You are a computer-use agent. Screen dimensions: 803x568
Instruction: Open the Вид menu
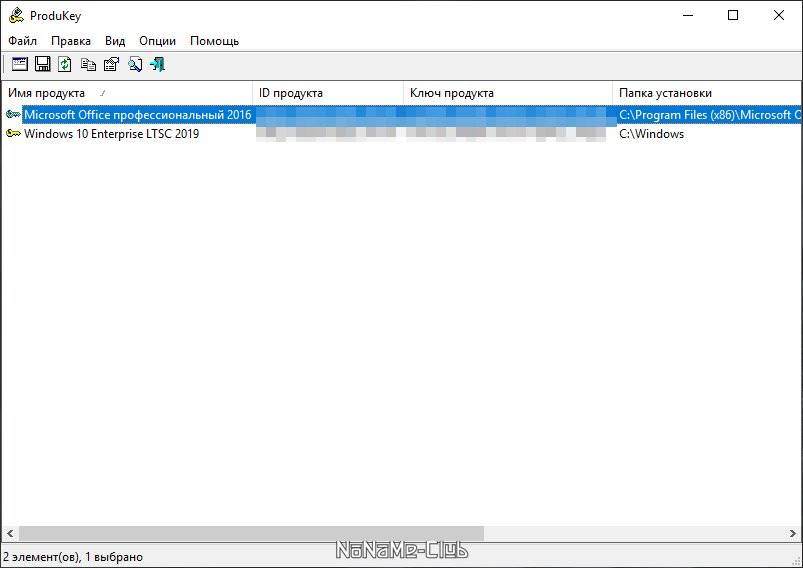coord(115,41)
